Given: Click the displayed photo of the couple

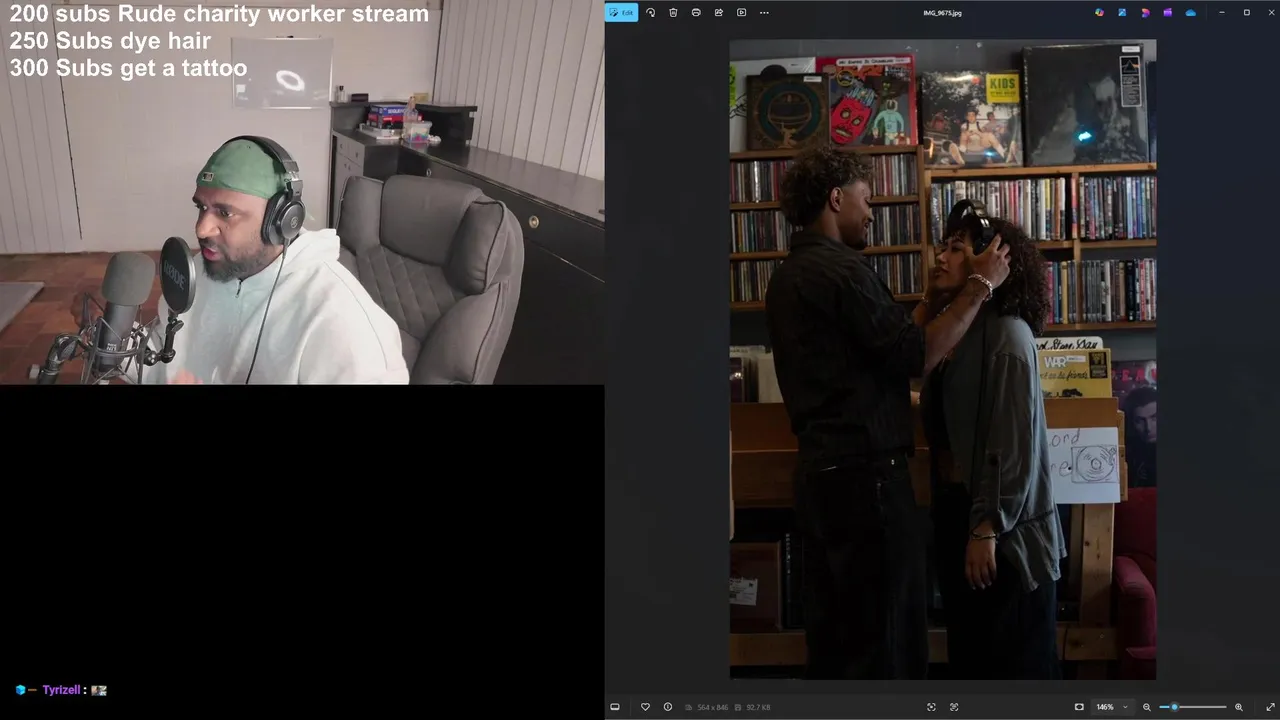Looking at the screenshot, I should pos(943,360).
